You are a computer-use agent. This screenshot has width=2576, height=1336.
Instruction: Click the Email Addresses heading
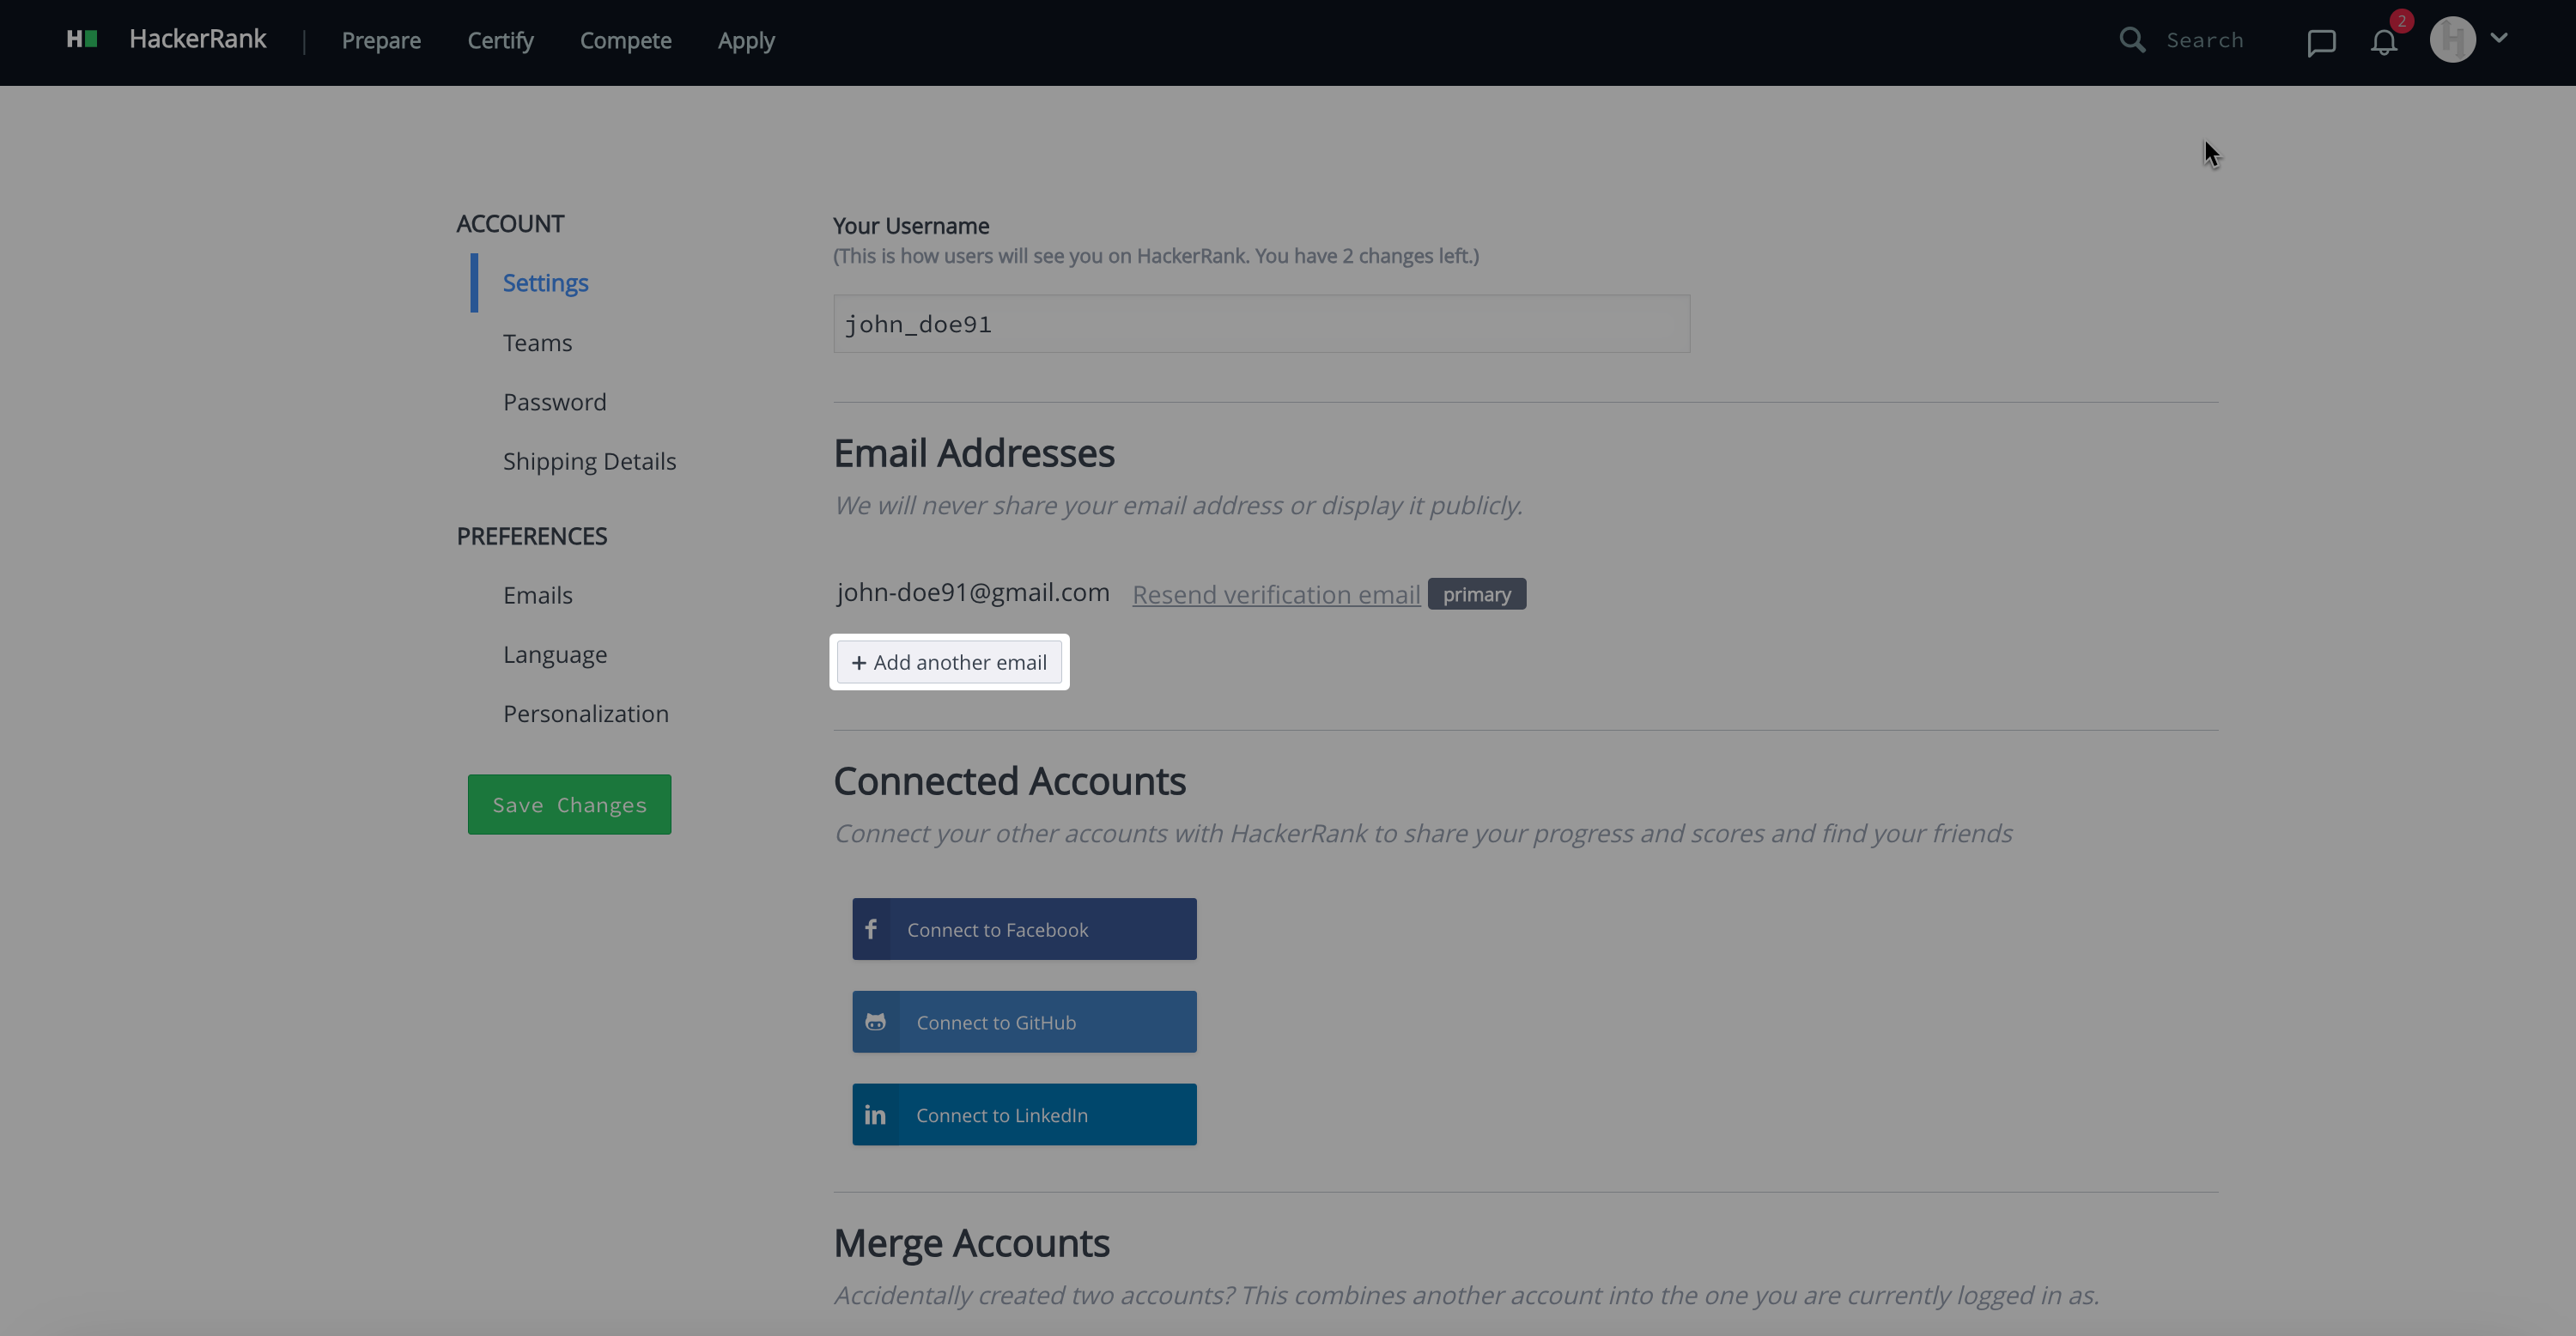974,453
